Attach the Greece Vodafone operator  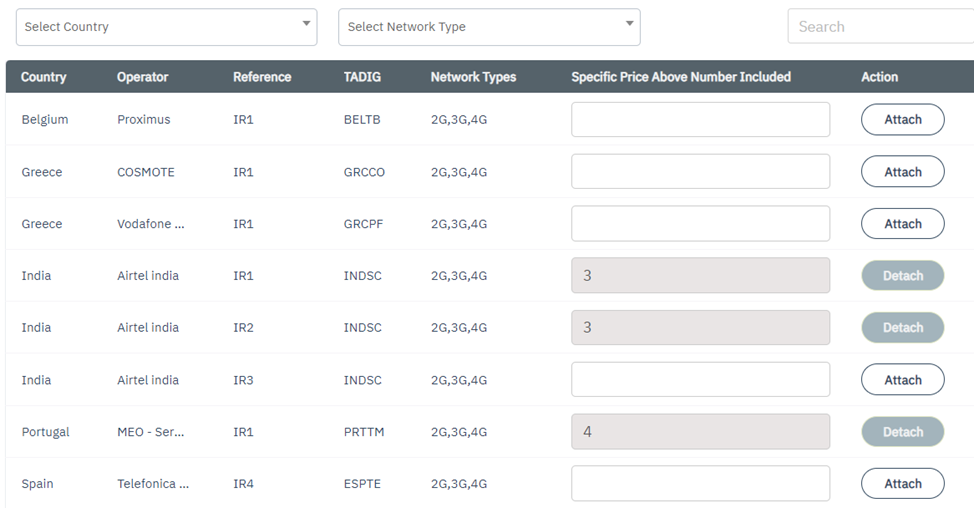pos(902,224)
